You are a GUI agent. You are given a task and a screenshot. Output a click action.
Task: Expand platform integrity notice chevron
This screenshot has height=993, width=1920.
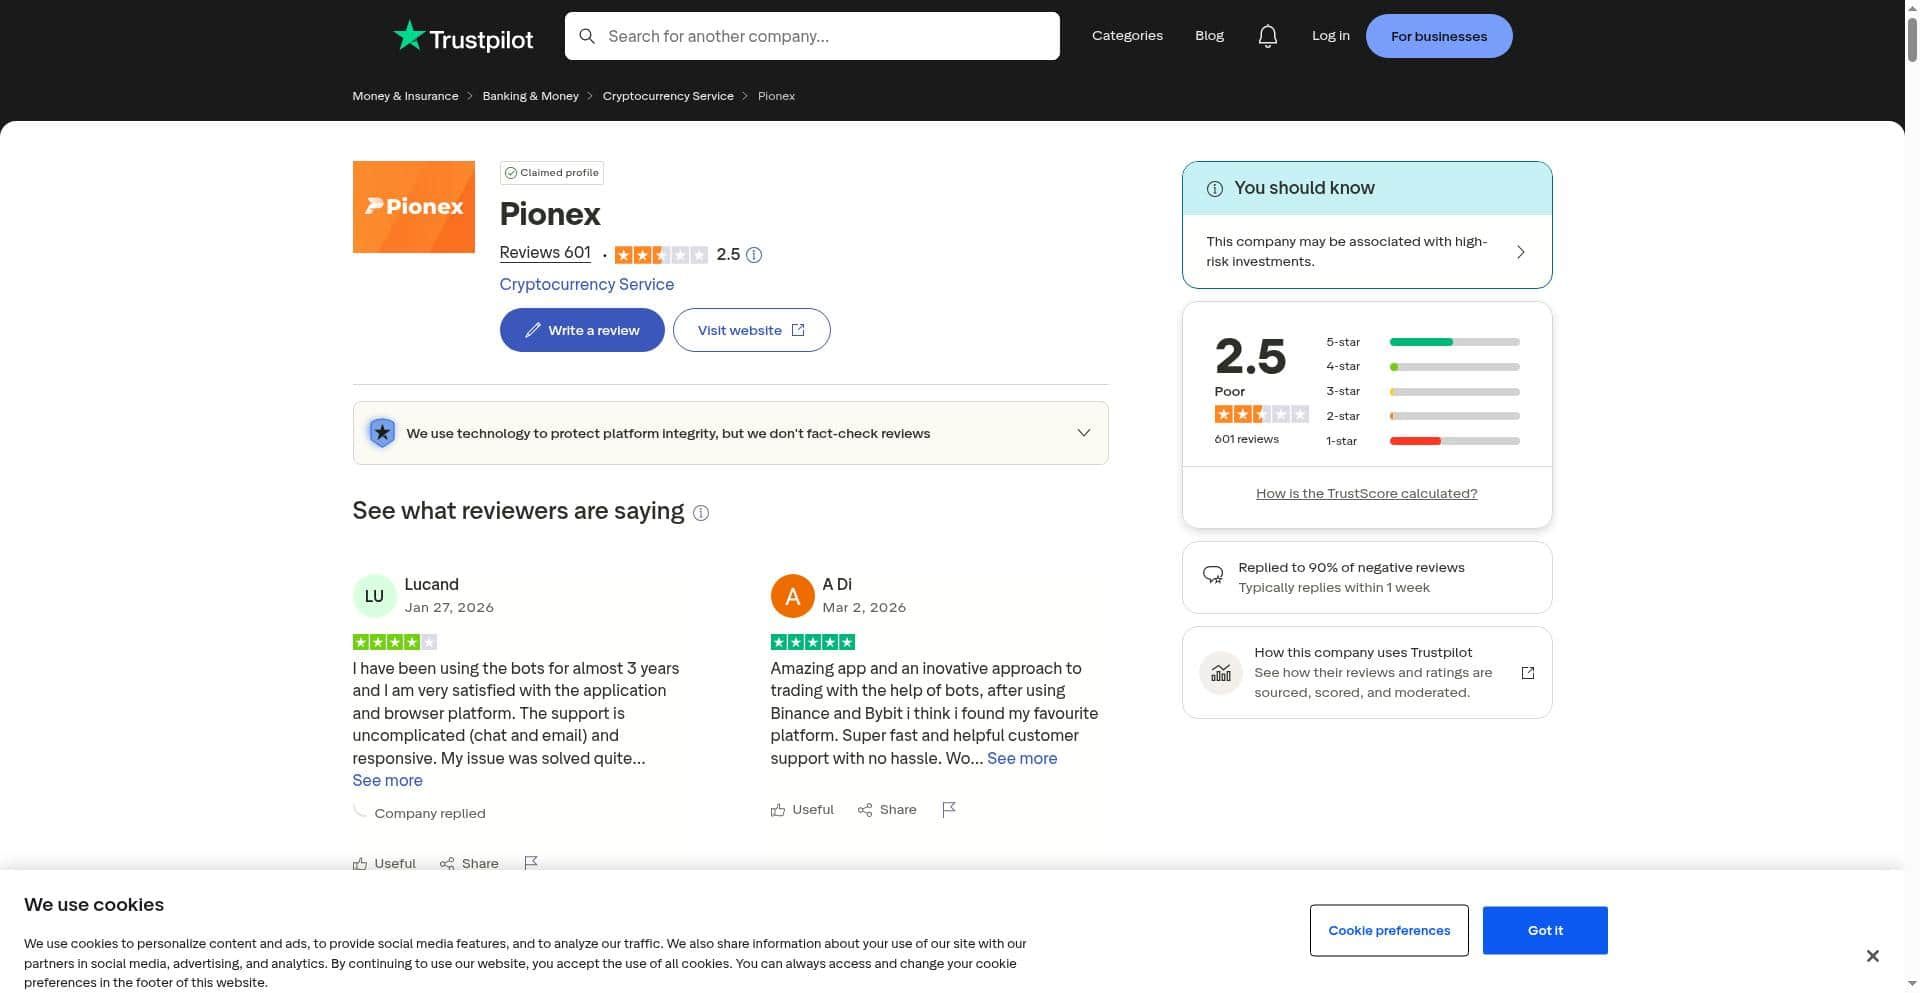coord(1084,433)
